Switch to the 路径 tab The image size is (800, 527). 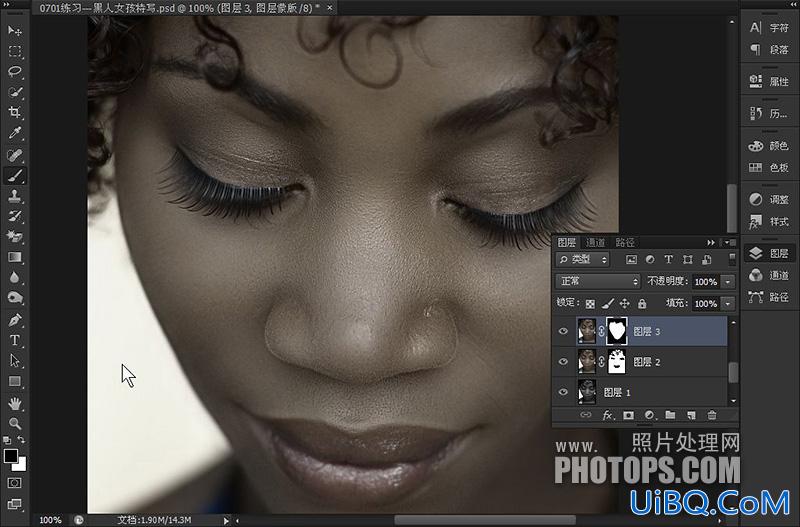click(624, 242)
